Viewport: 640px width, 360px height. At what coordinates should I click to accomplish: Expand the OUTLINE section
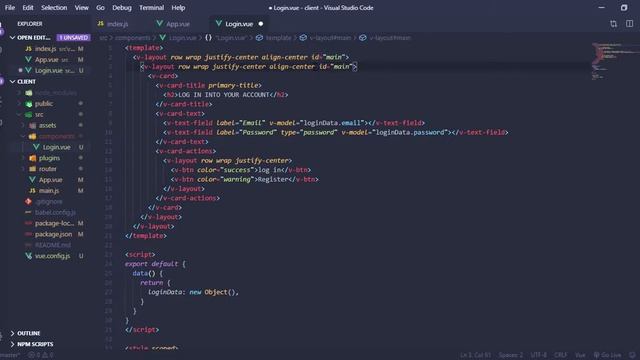[x=12, y=333]
